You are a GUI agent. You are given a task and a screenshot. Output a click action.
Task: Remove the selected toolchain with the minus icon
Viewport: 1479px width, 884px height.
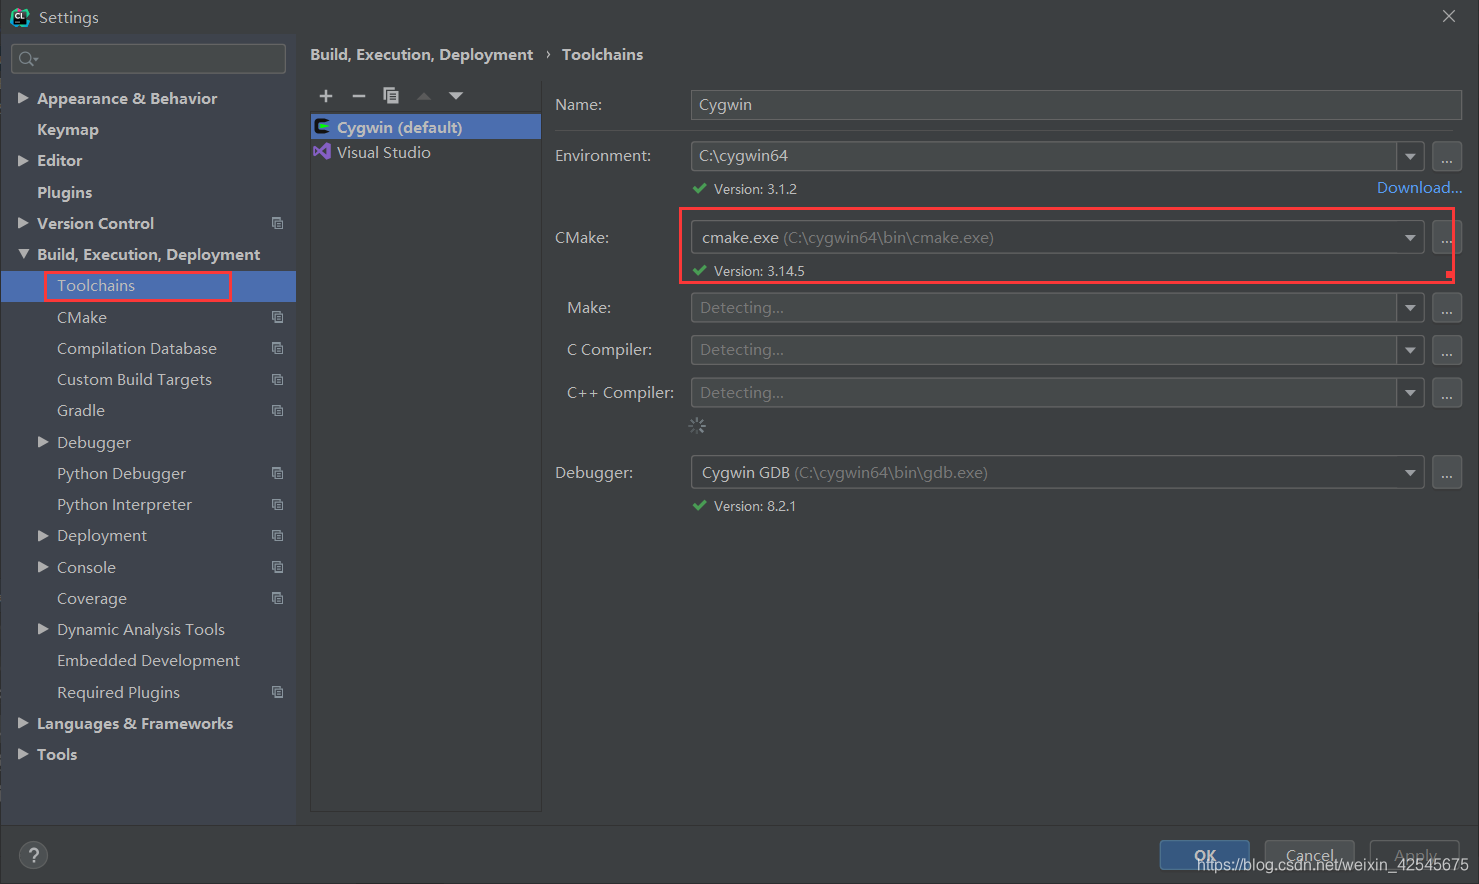pos(358,95)
